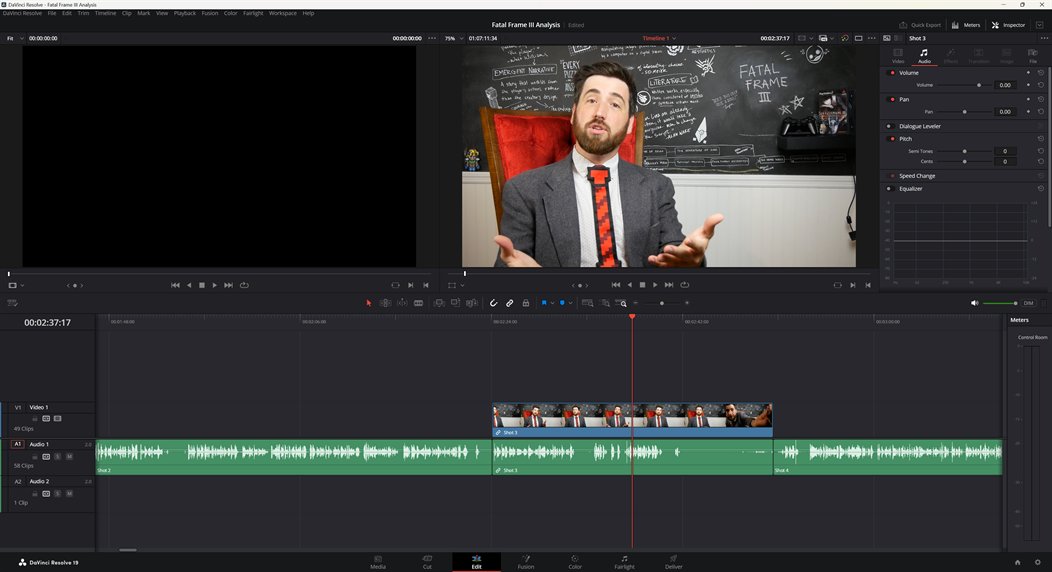The height and width of the screenshot is (572, 1052).
Task: Expand the top-right workspace panel chevron
Action: [x=1039, y=25]
